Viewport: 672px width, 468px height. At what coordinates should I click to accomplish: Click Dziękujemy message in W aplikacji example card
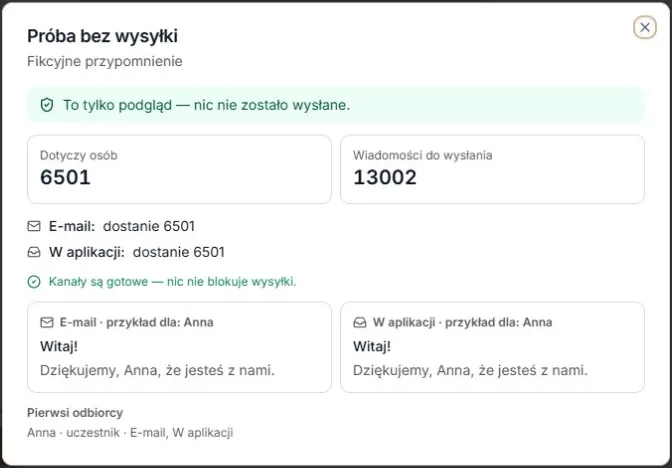[470, 370]
